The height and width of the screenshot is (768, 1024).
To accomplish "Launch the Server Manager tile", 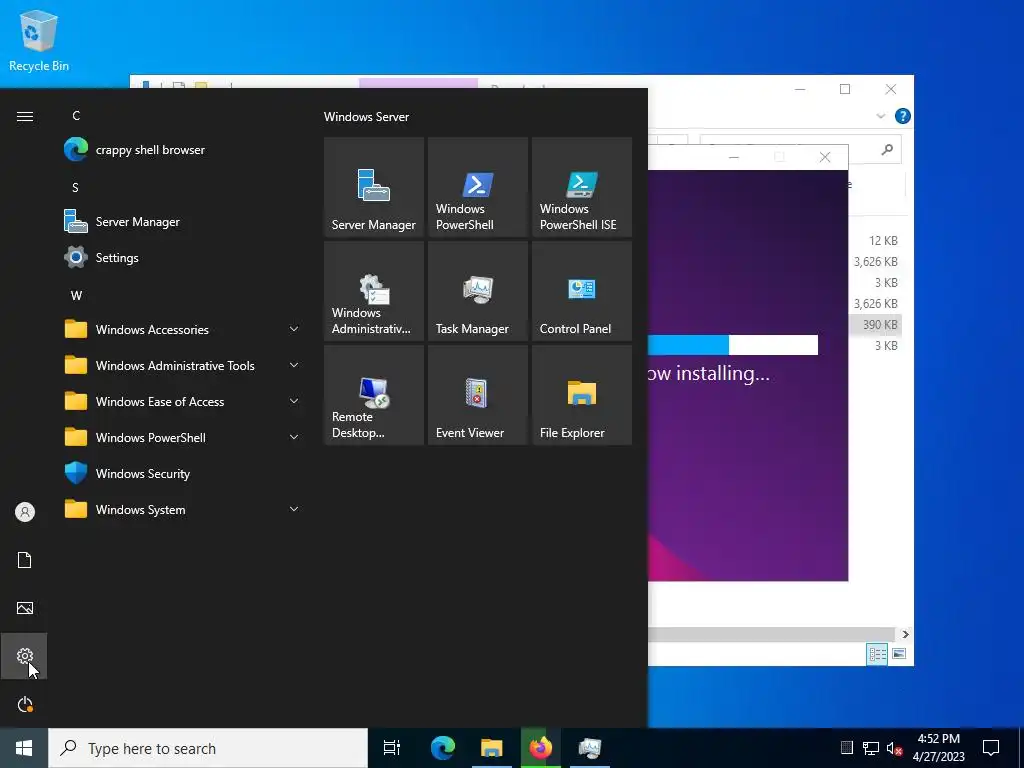I will click(374, 187).
